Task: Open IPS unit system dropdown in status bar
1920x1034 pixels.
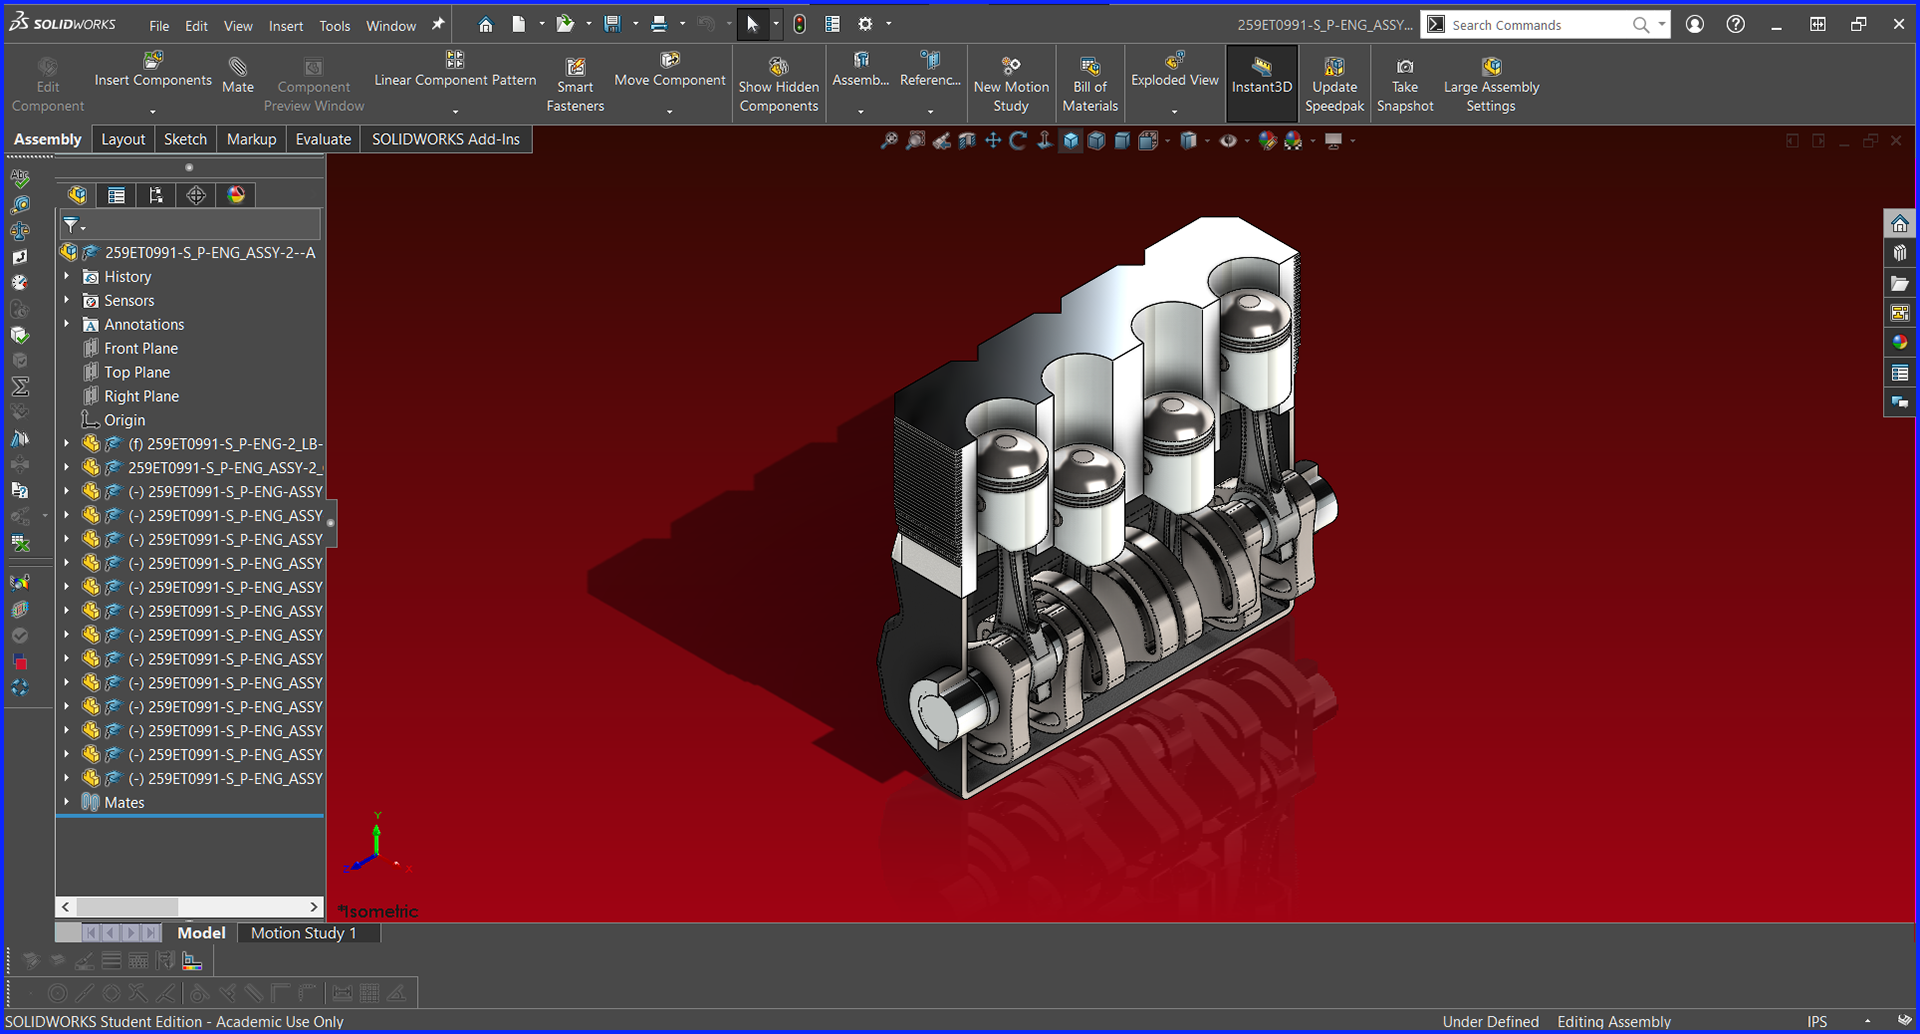Action: pyautogui.click(x=1866, y=1021)
